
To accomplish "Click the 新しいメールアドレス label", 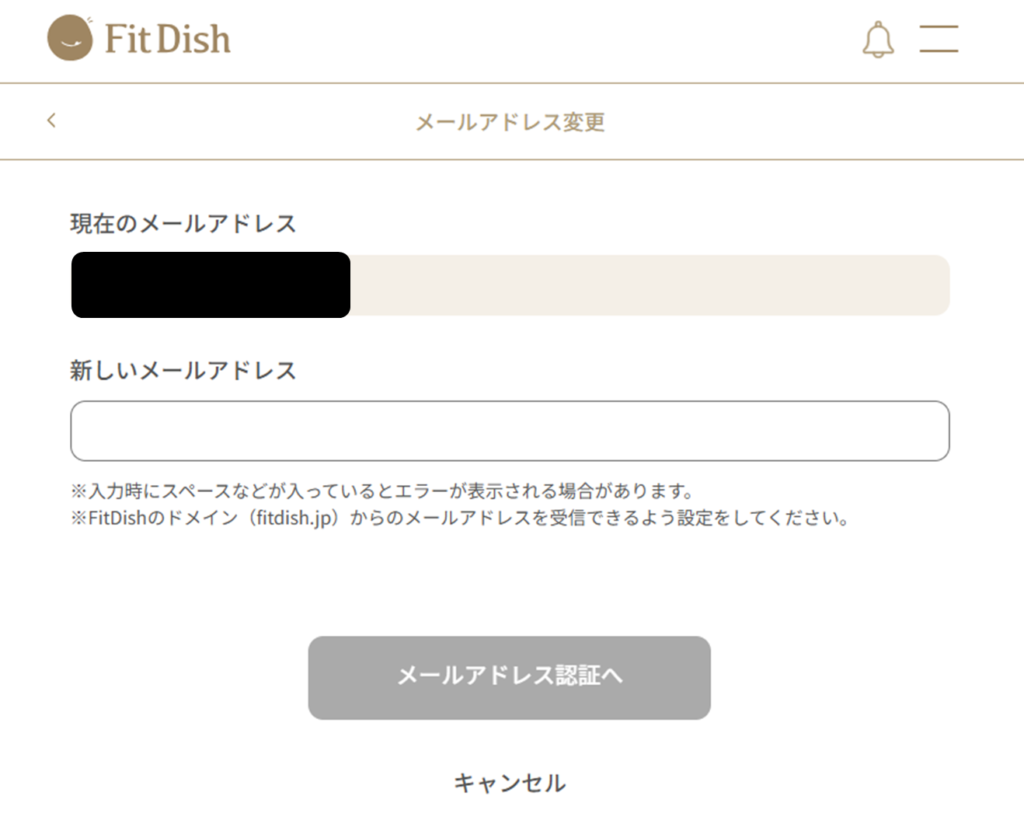I will tap(183, 370).
